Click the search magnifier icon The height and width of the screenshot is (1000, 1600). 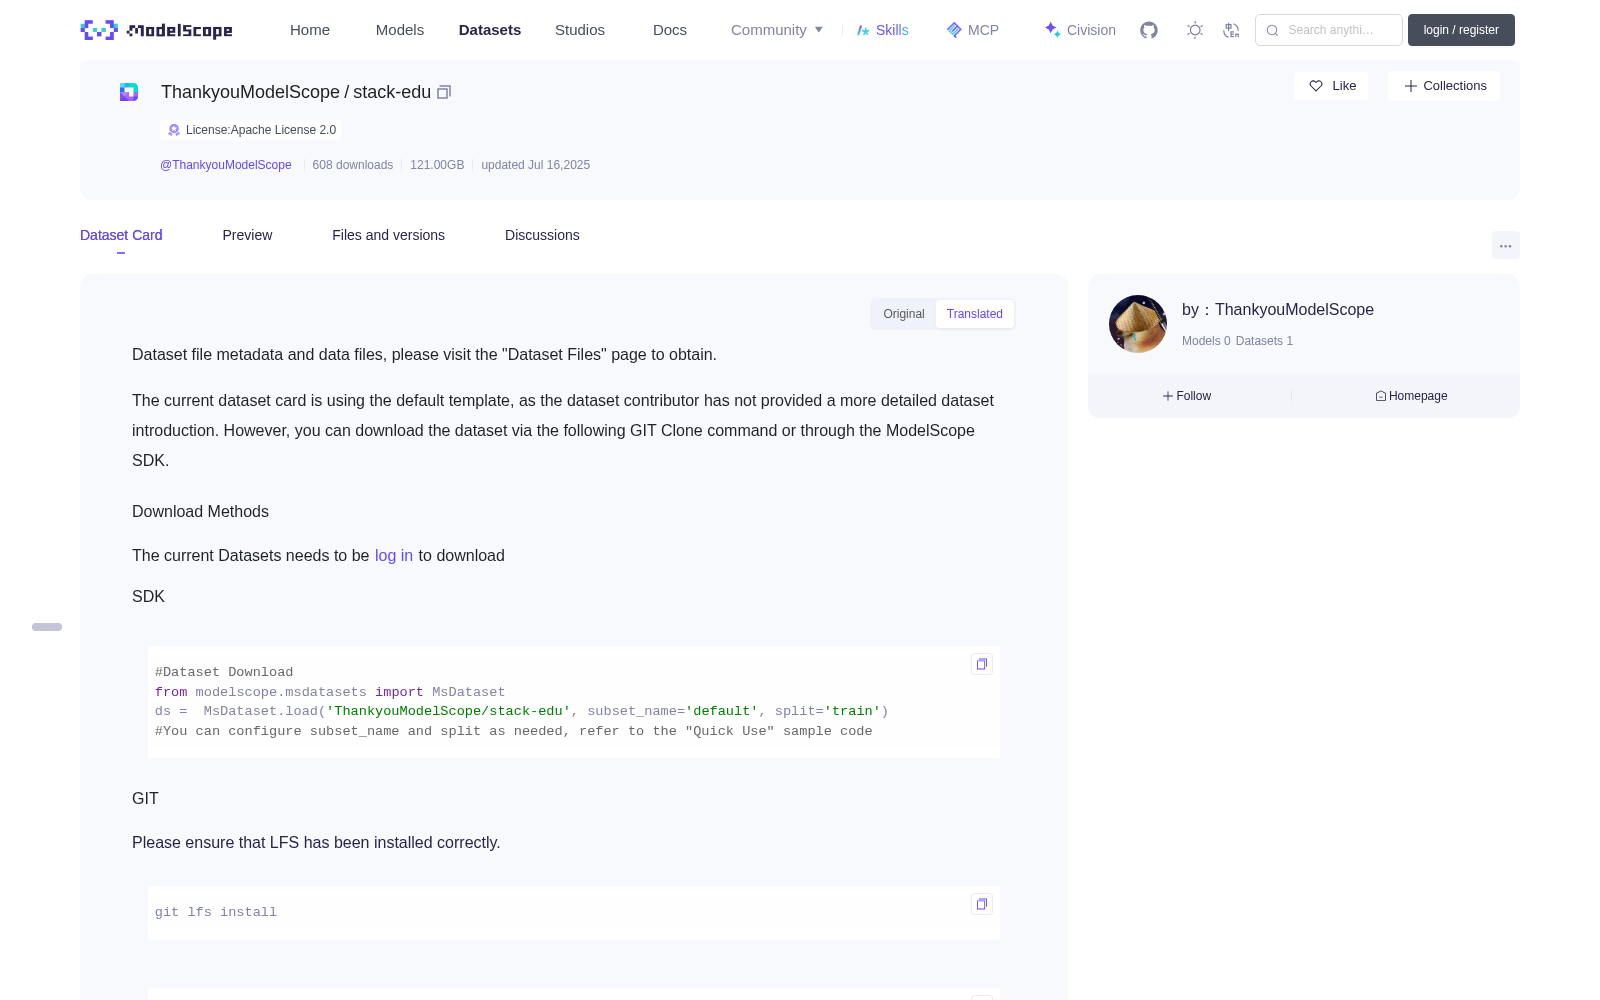tap(1273, 30)
